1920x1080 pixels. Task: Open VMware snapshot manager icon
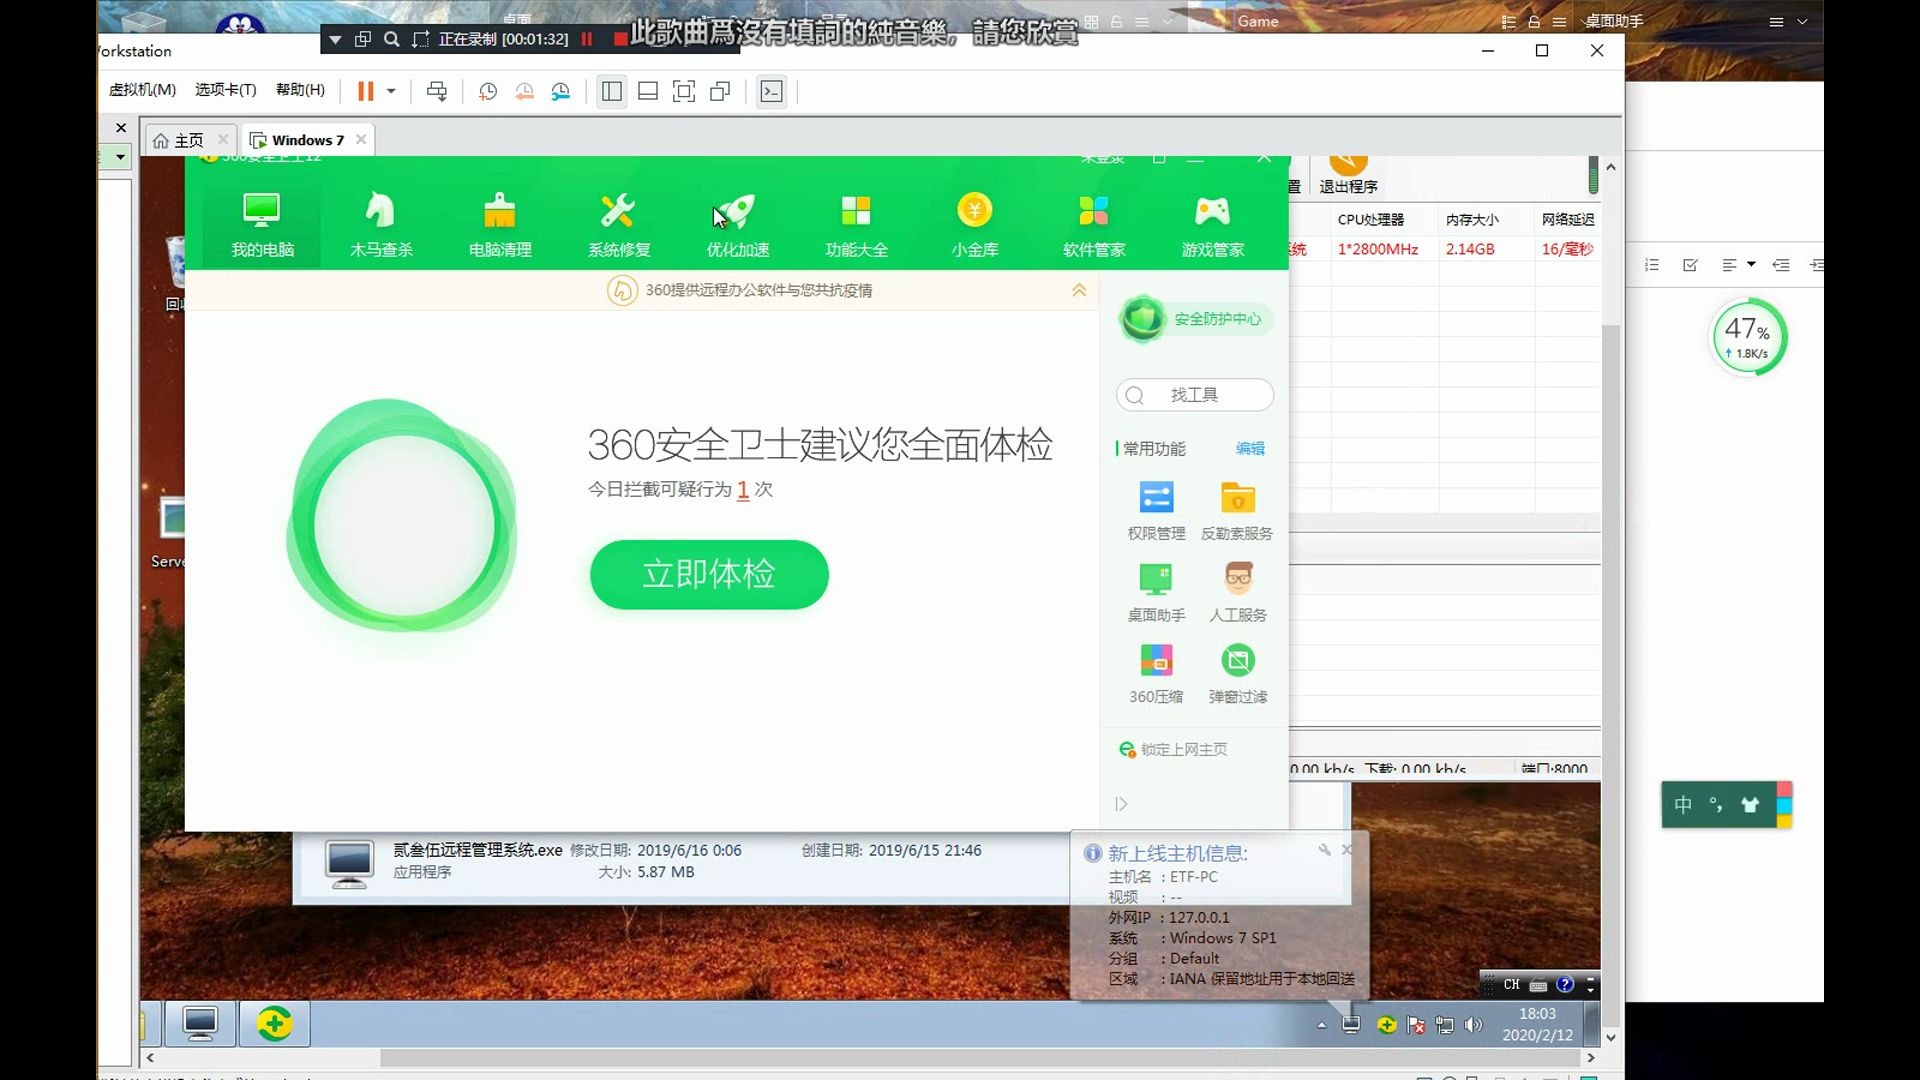click(x=561, y=91)
